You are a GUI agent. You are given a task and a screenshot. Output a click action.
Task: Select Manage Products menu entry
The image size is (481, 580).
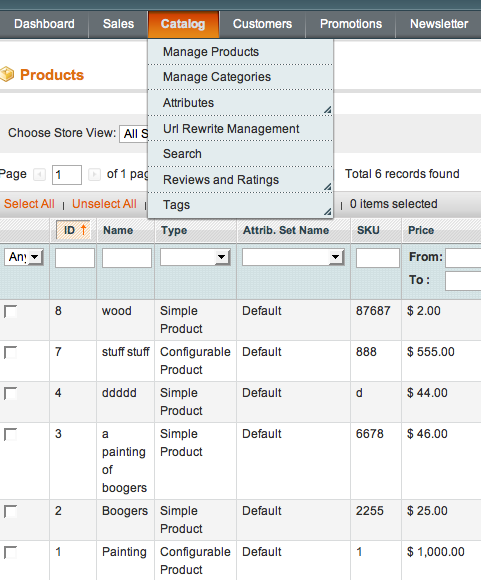coord(240,52)
